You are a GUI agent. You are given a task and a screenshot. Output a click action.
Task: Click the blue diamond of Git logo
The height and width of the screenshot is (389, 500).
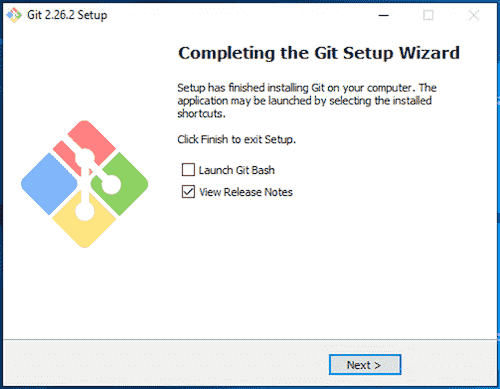(49, 184)
